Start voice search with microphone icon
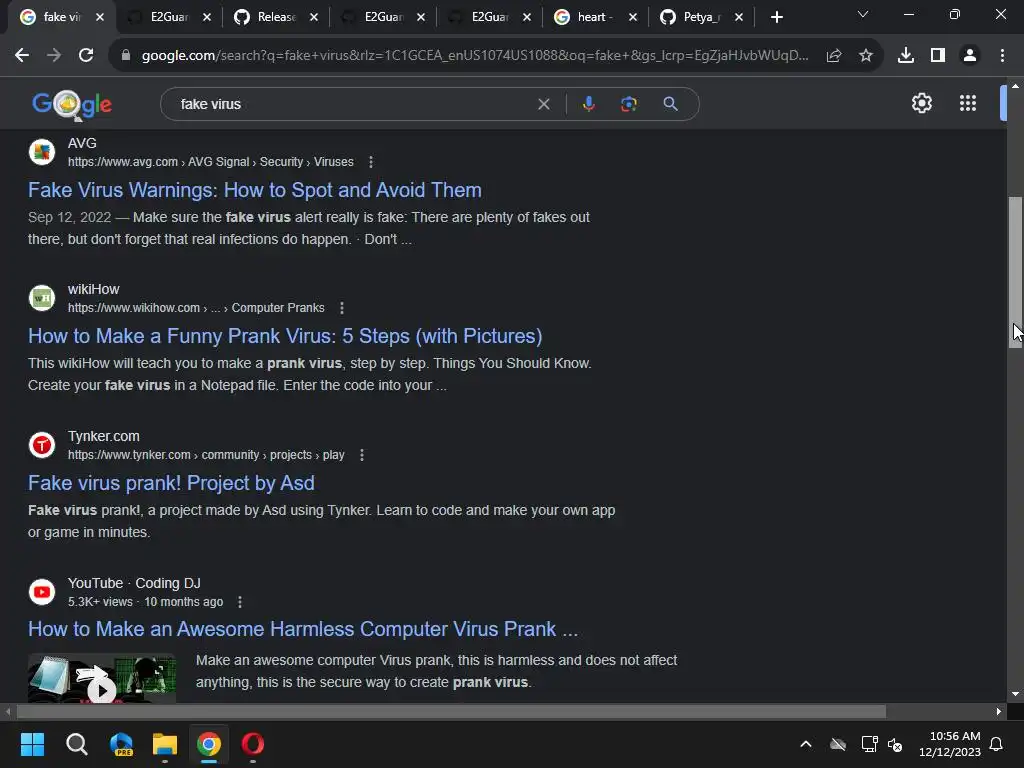Image resolution: width=1024 pixels, height=768 pixels. pos(588,104)
